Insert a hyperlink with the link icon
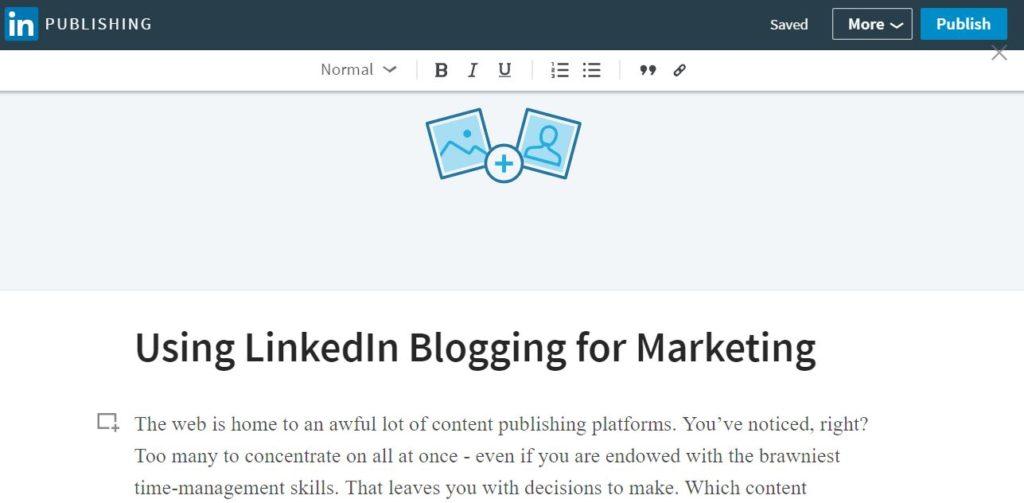The height and width of the screenshot is (503, 1024). point(679,71)
